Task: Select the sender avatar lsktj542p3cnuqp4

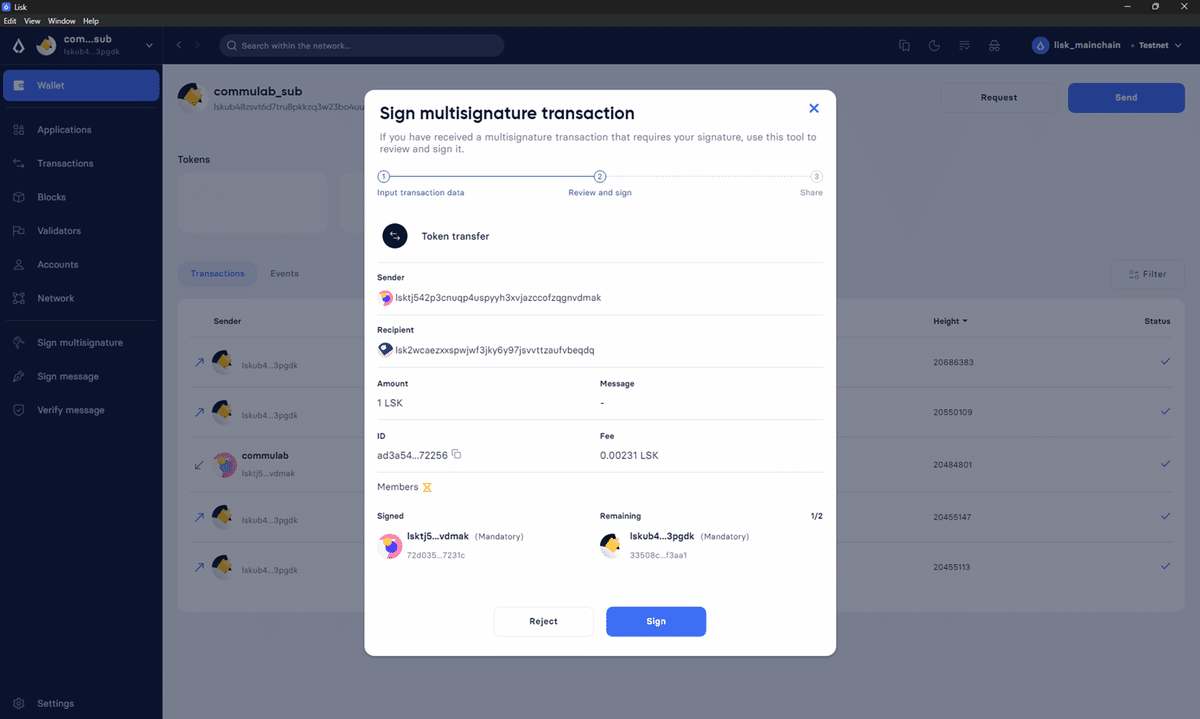Action: [385, 297]
